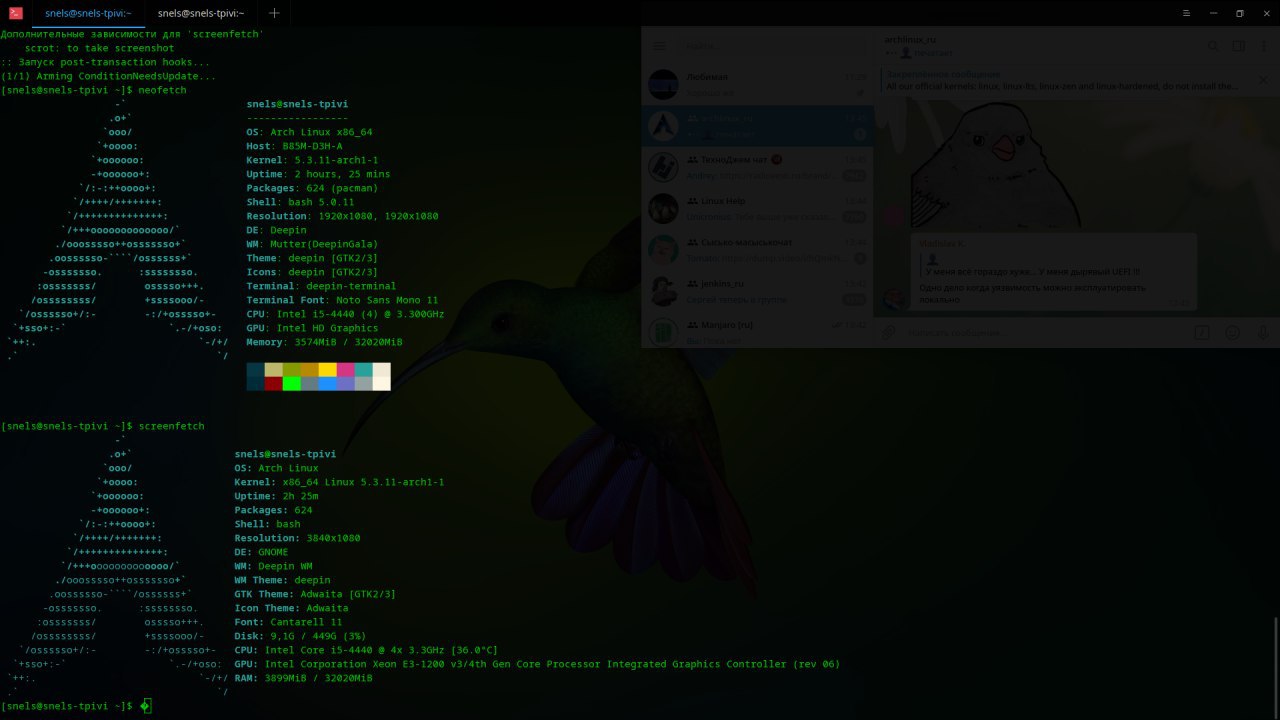Open Telegram chat three-dot options menu

1264,46
